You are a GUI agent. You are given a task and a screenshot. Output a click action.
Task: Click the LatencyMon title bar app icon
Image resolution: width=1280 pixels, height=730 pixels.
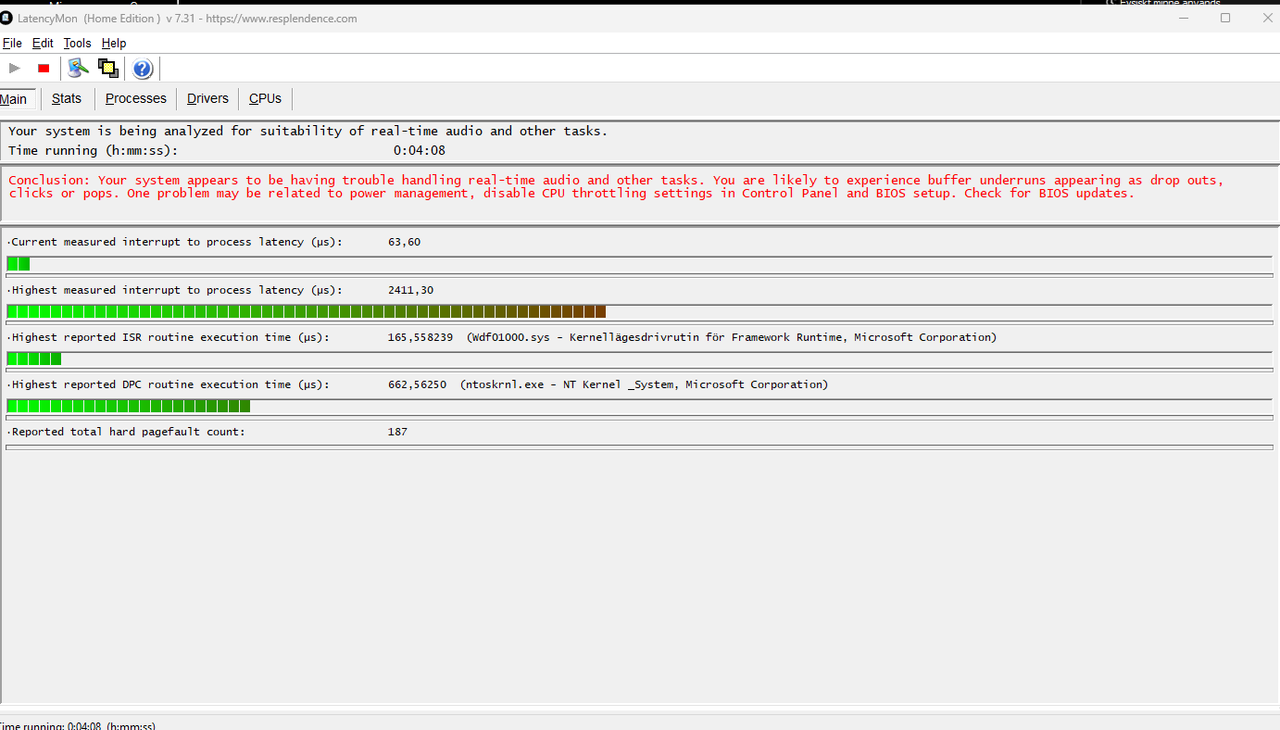click(7, 18)
